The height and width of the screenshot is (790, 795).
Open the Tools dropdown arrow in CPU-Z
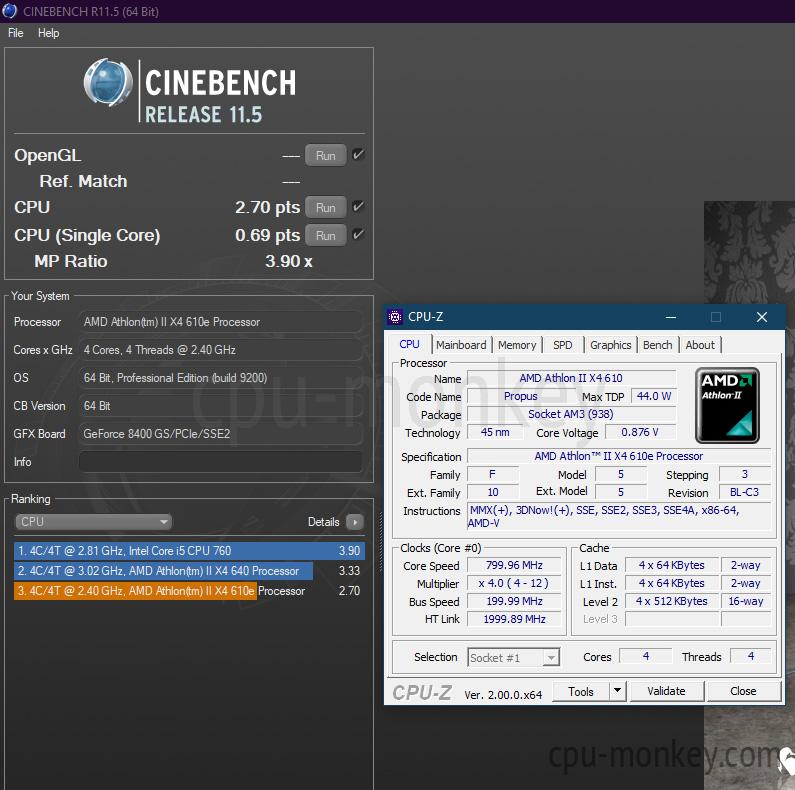pyautogui.click(x=617, y=691)
